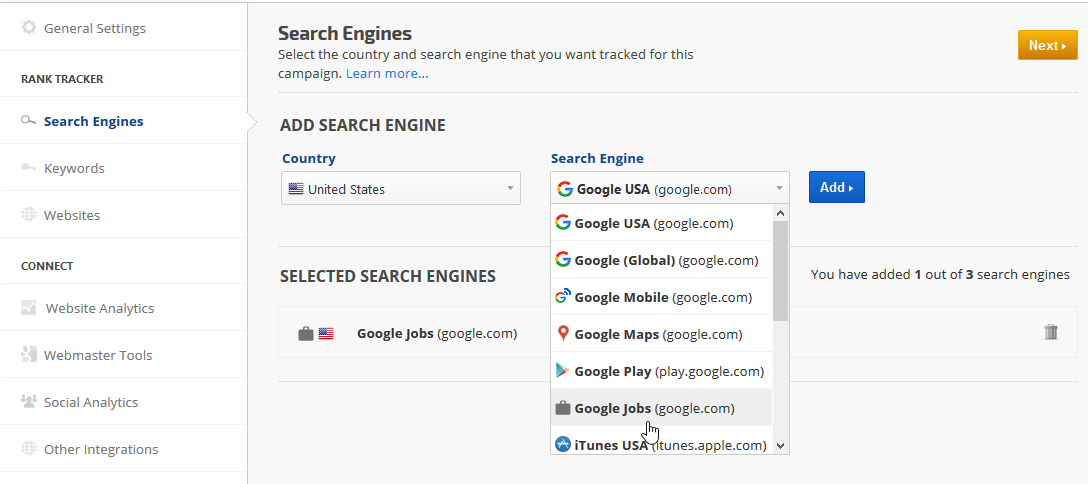
Task: Collapse the Search Engine dropdown arrow
Action: tap(779, 189)
